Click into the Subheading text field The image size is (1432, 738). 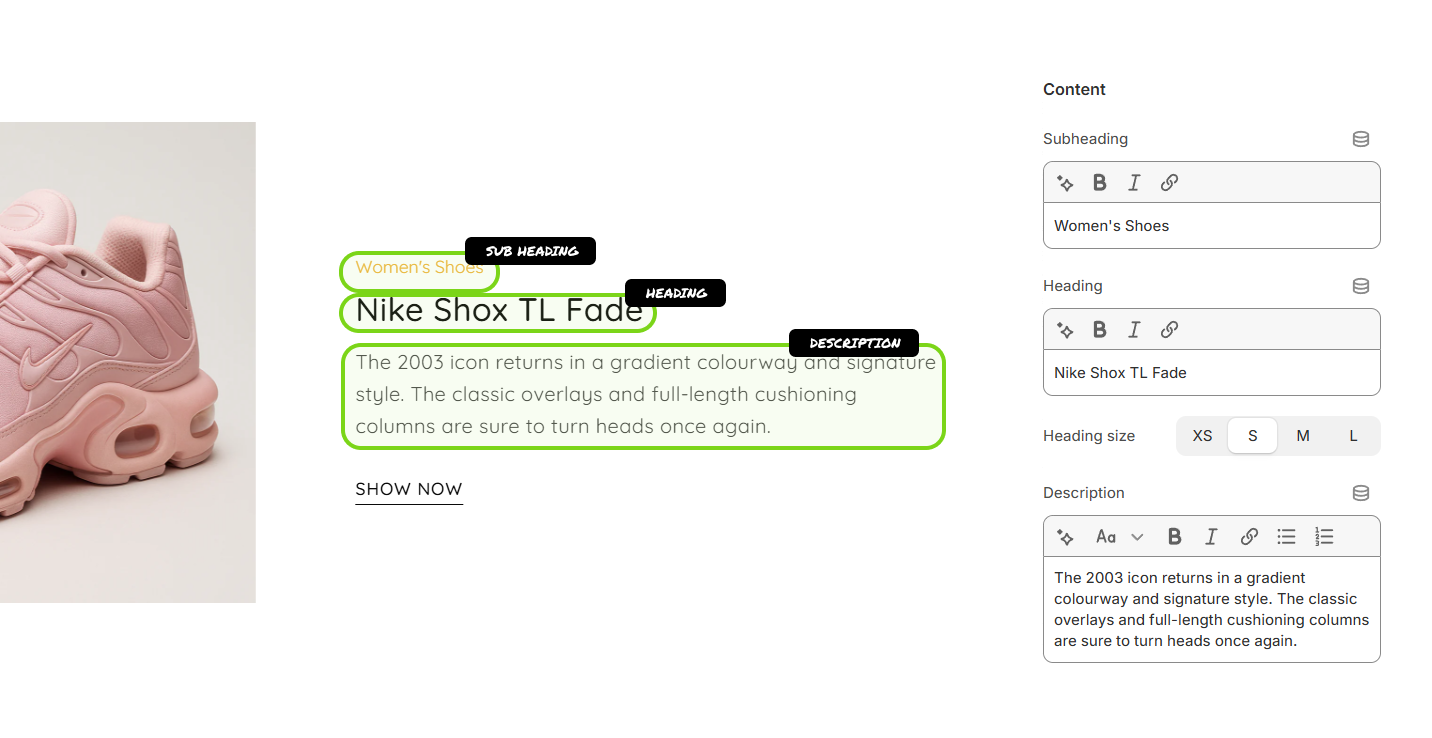1211,226
